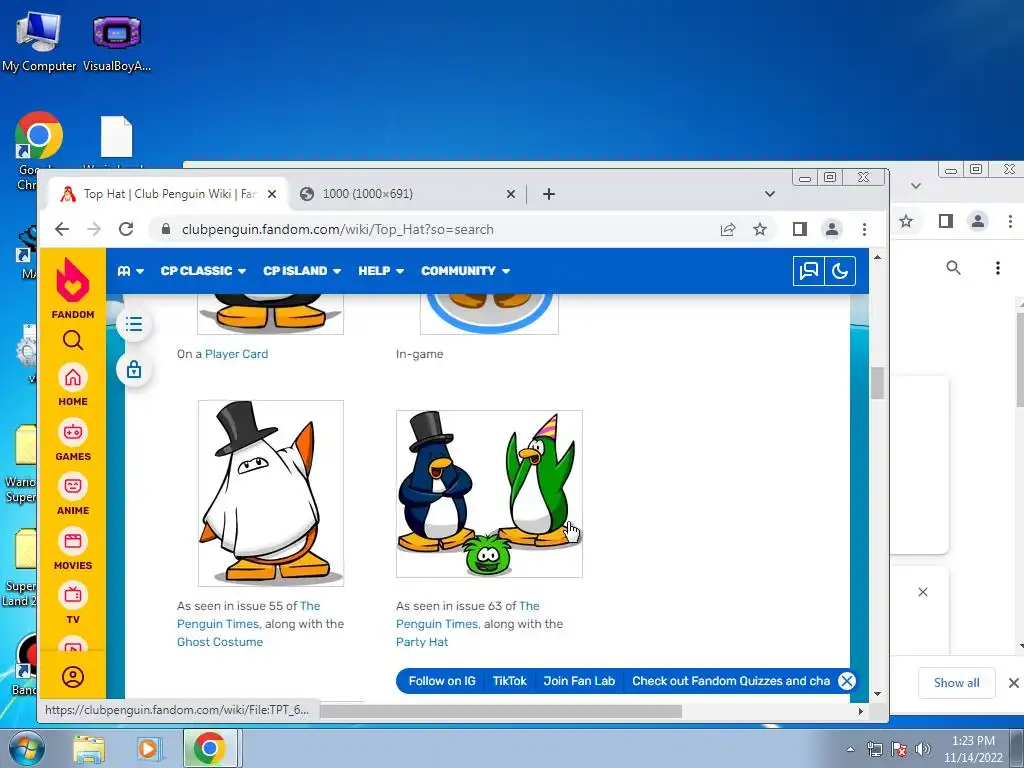Screen dimensions: 1024x768
Task: Select the Top Hat Club Penguin Wiki tab
Action: [x=168, y=194]
